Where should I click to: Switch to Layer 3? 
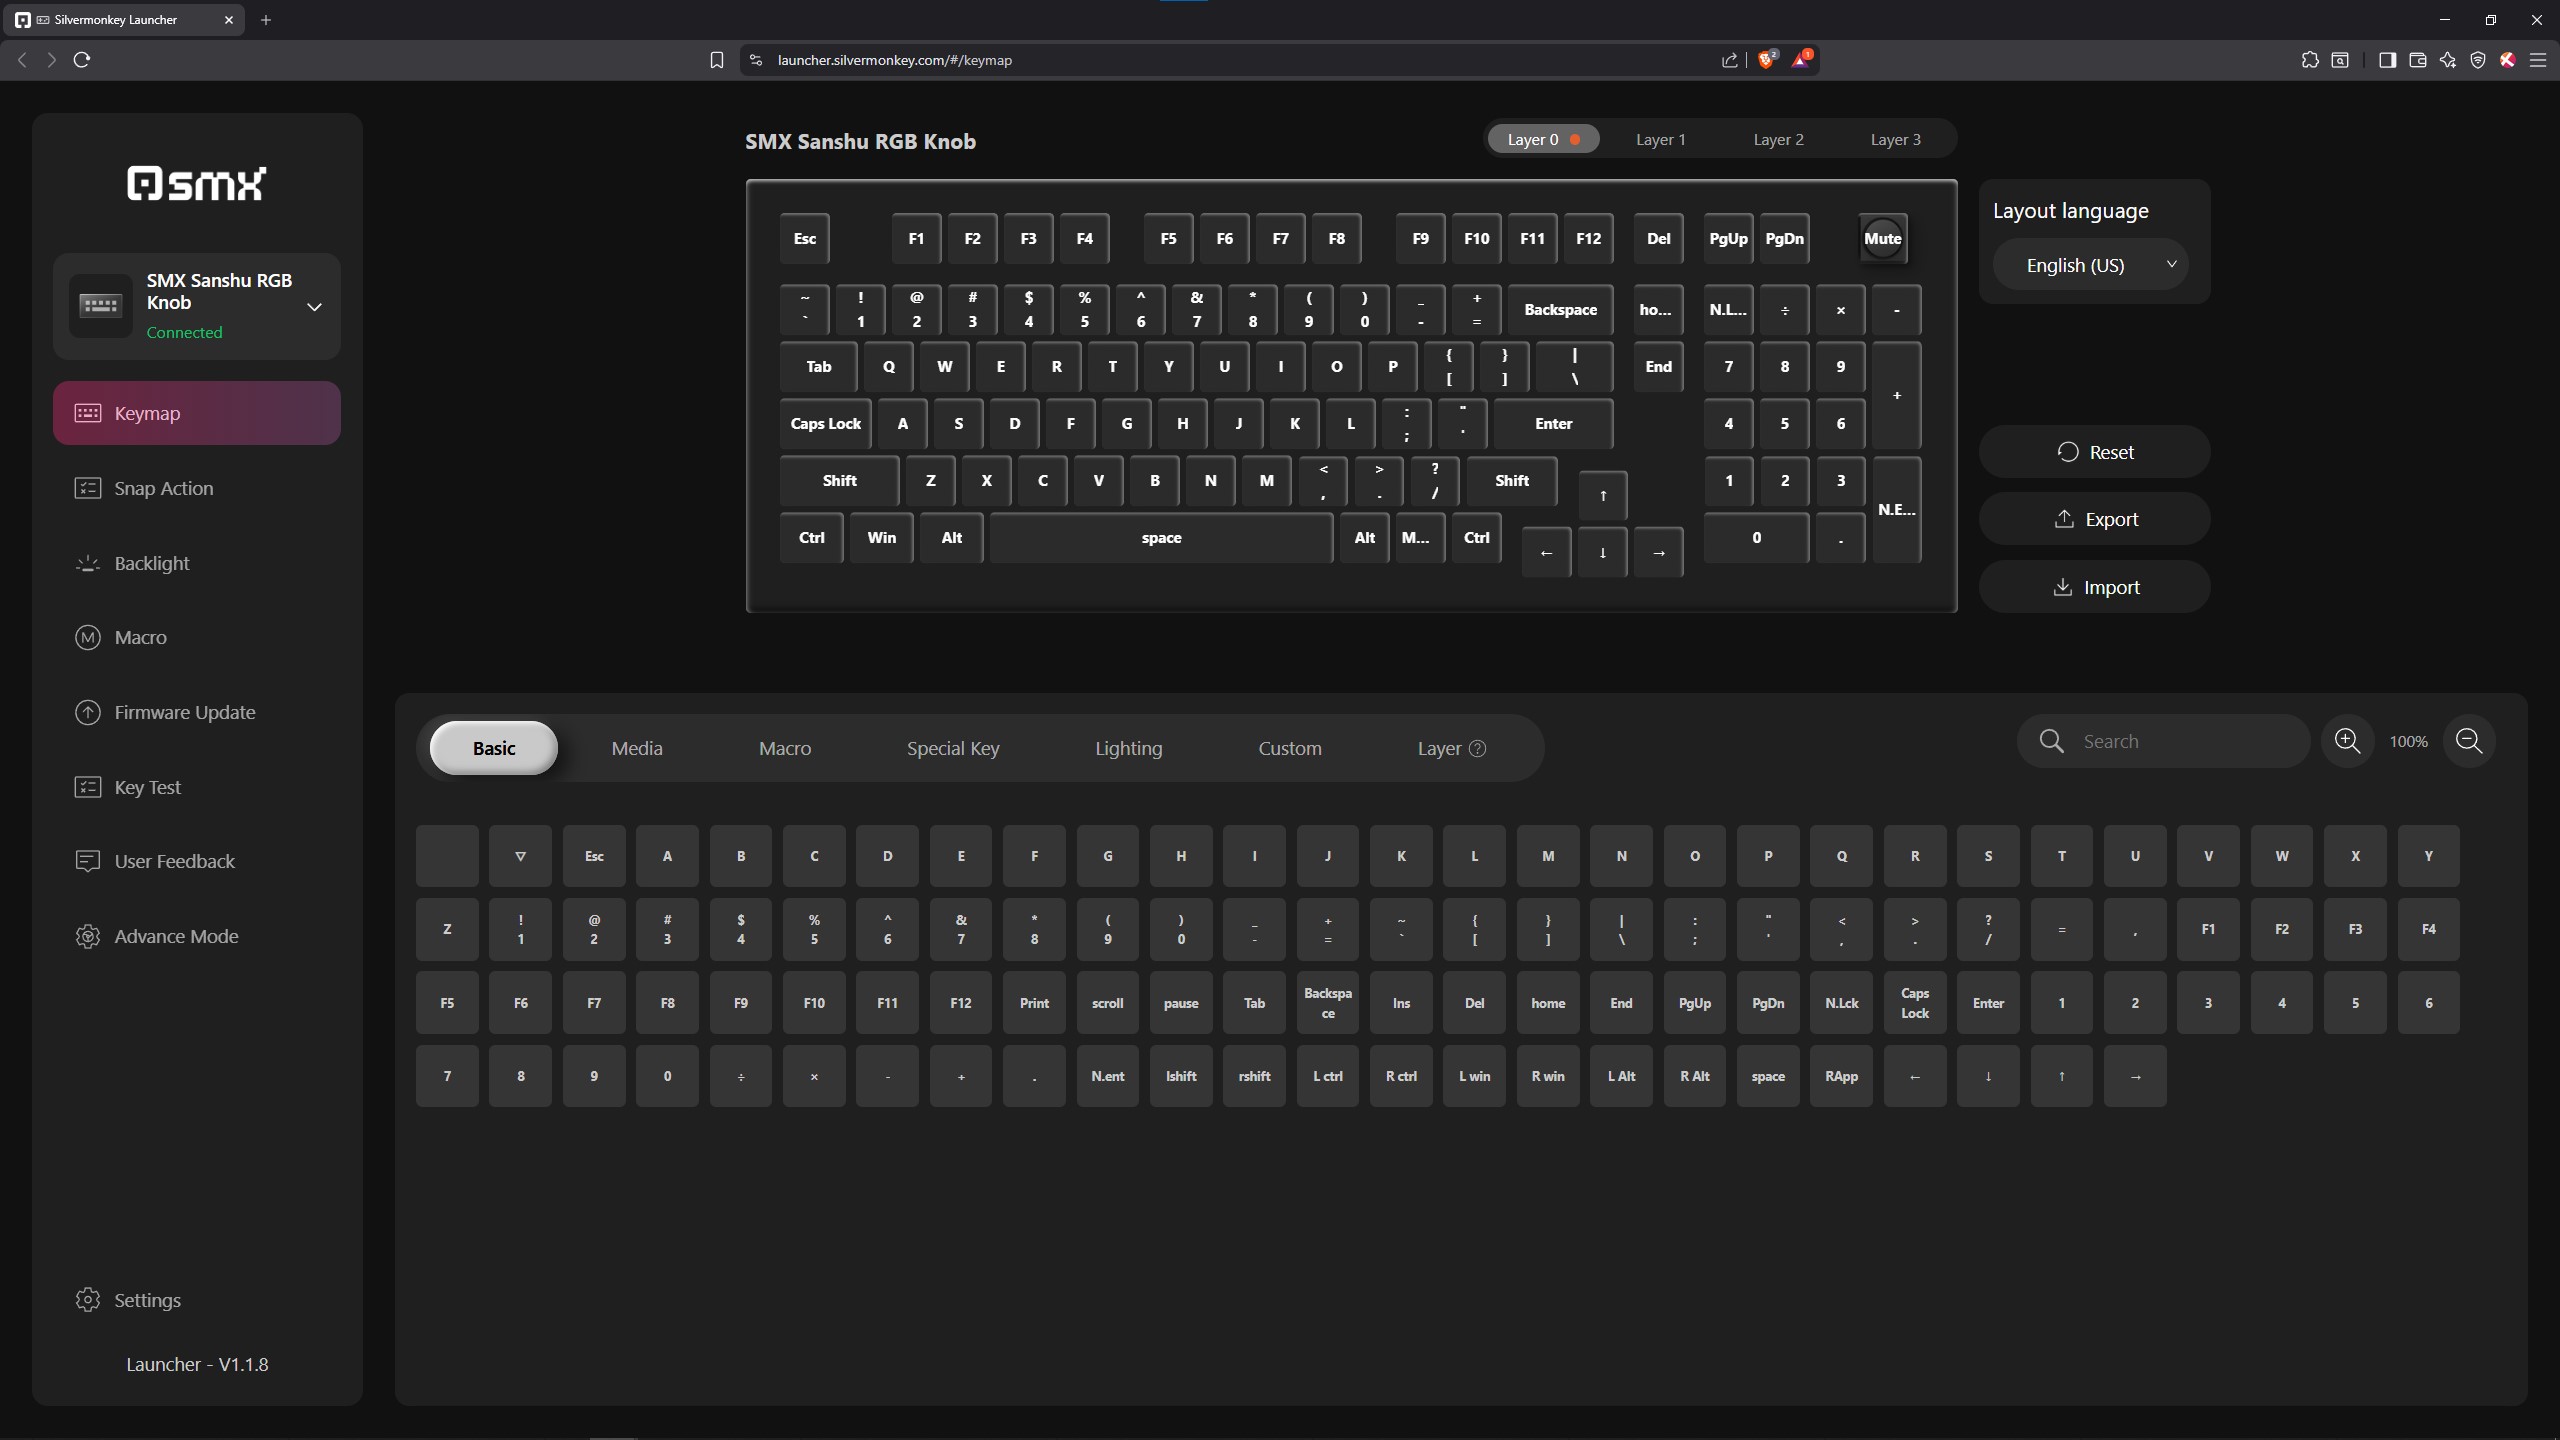(x=1895, y=140)
